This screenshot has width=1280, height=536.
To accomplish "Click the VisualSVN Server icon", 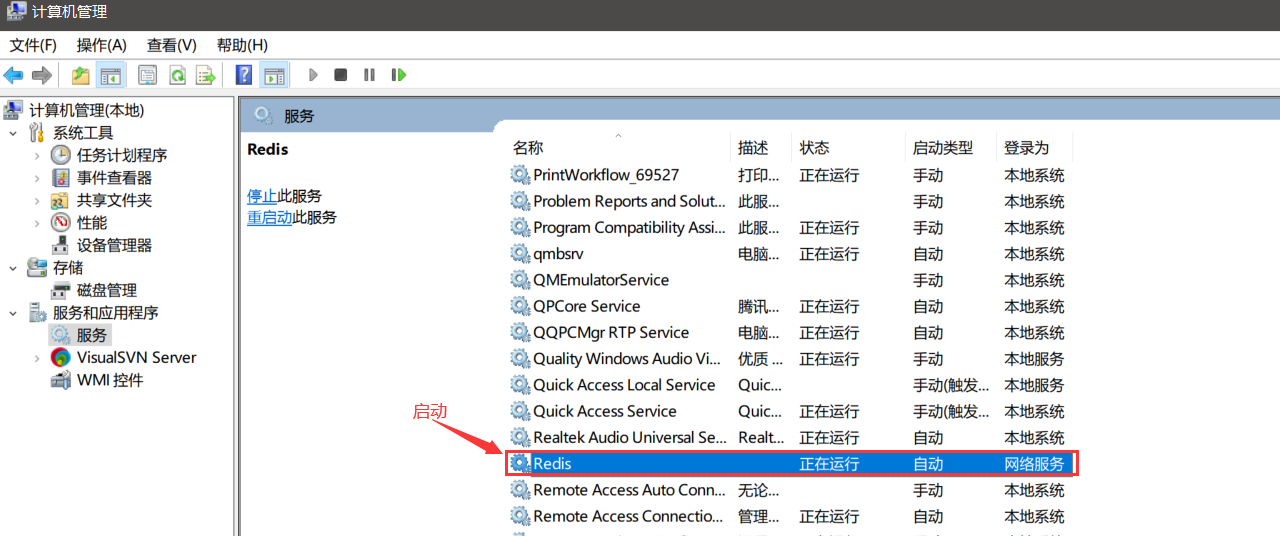I will point(61,358).
